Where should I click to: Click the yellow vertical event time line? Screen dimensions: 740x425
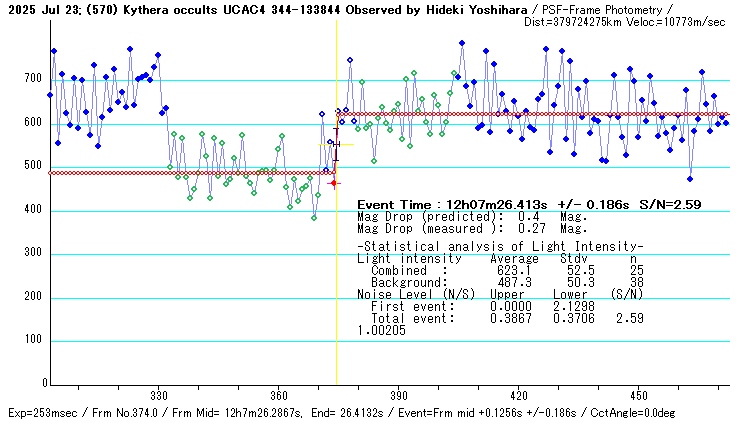coord(336,300)
